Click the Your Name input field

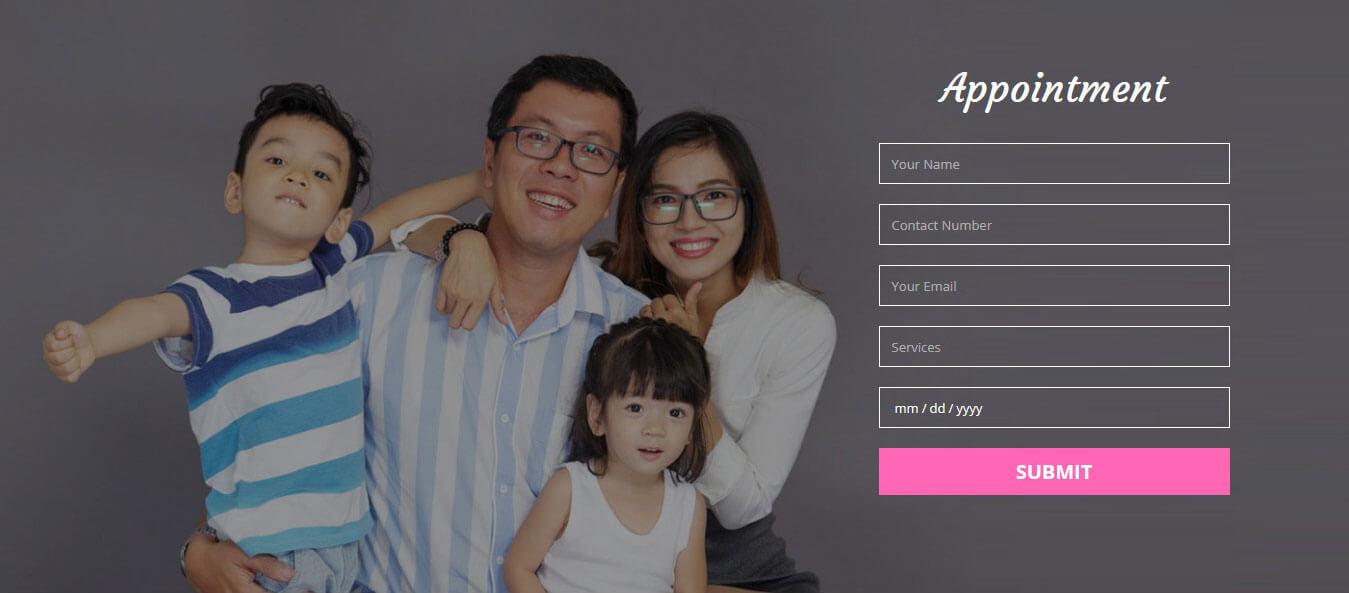(1054, 163)
